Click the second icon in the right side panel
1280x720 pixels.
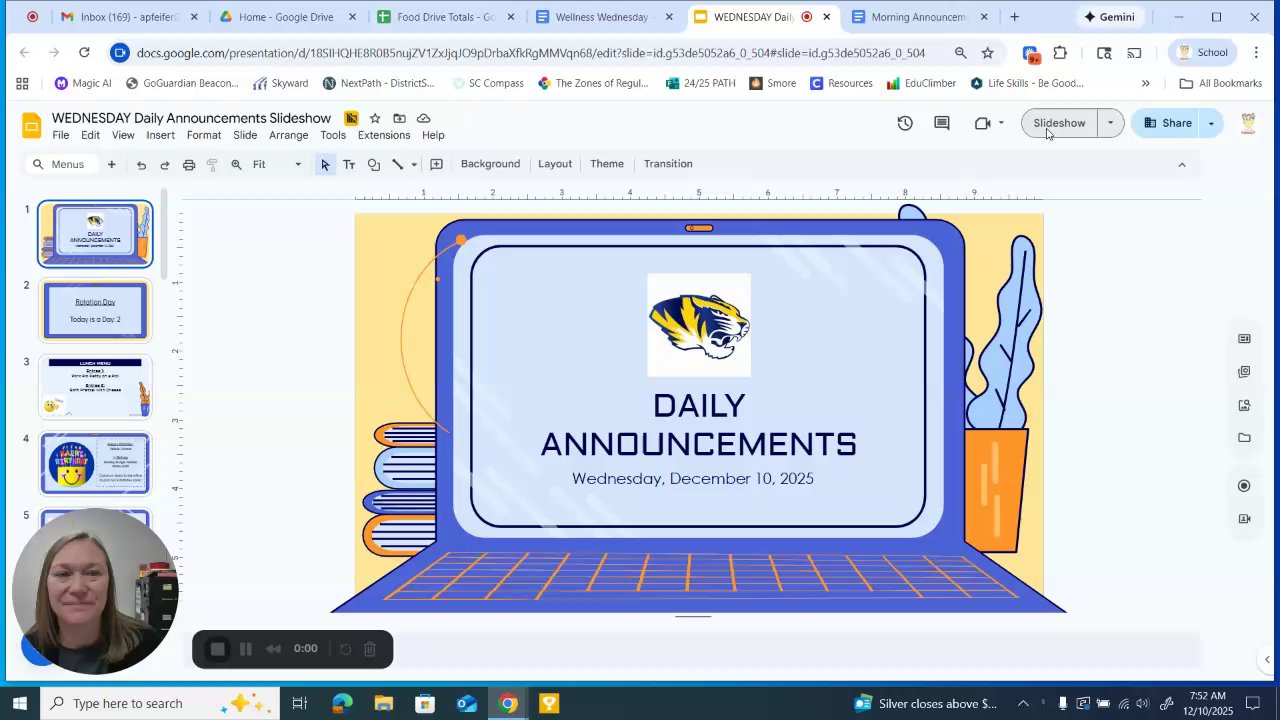(1244, 372)
